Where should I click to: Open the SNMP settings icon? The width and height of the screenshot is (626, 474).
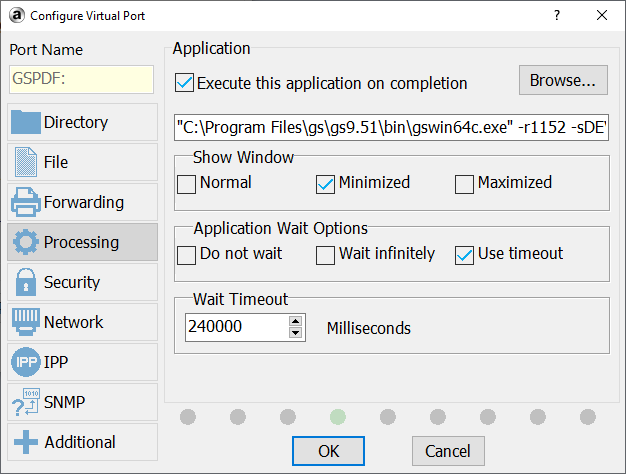click(26, 403)
